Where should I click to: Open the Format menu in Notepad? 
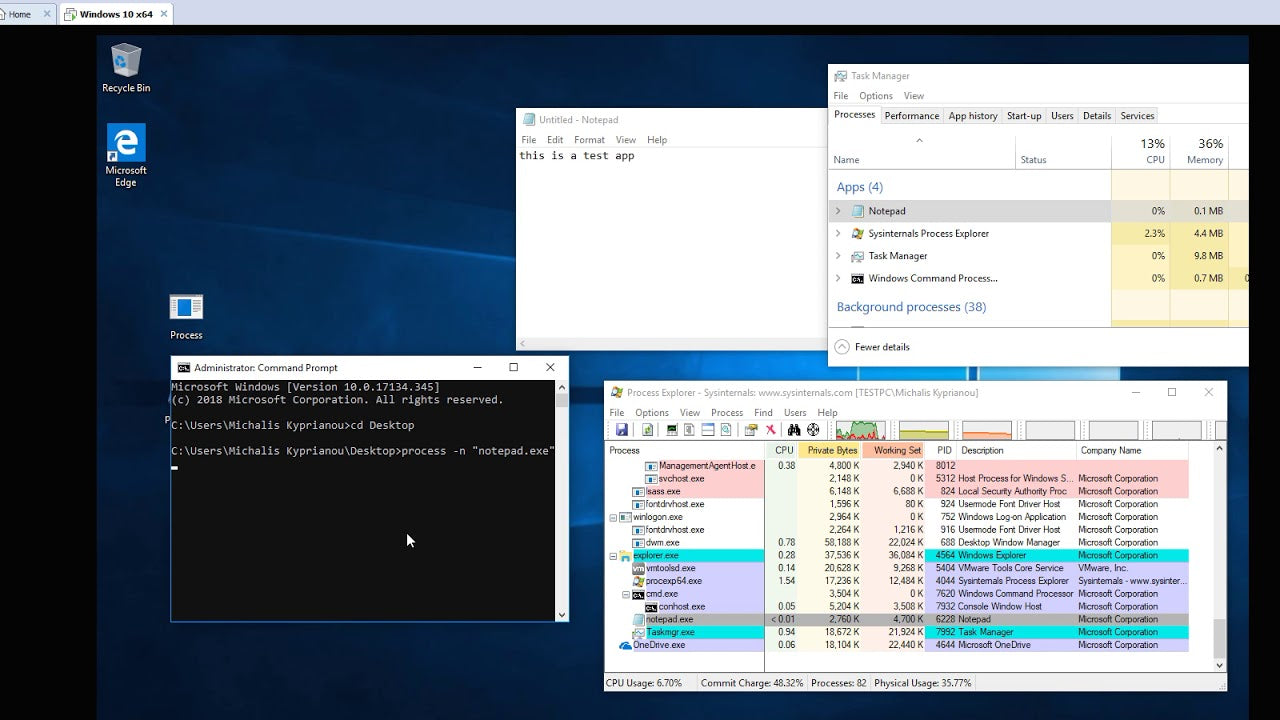coord(589,140)
